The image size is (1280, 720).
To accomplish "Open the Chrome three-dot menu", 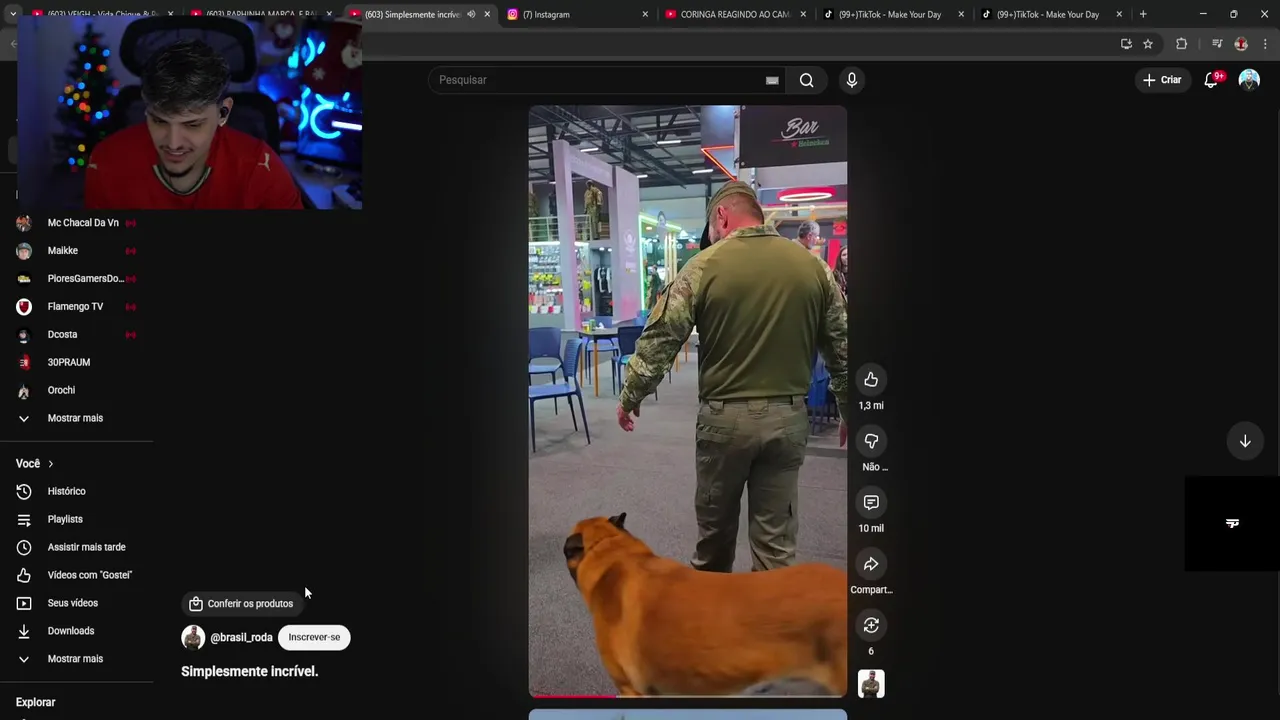I will pyautogui.click(x=1266, y=44).
